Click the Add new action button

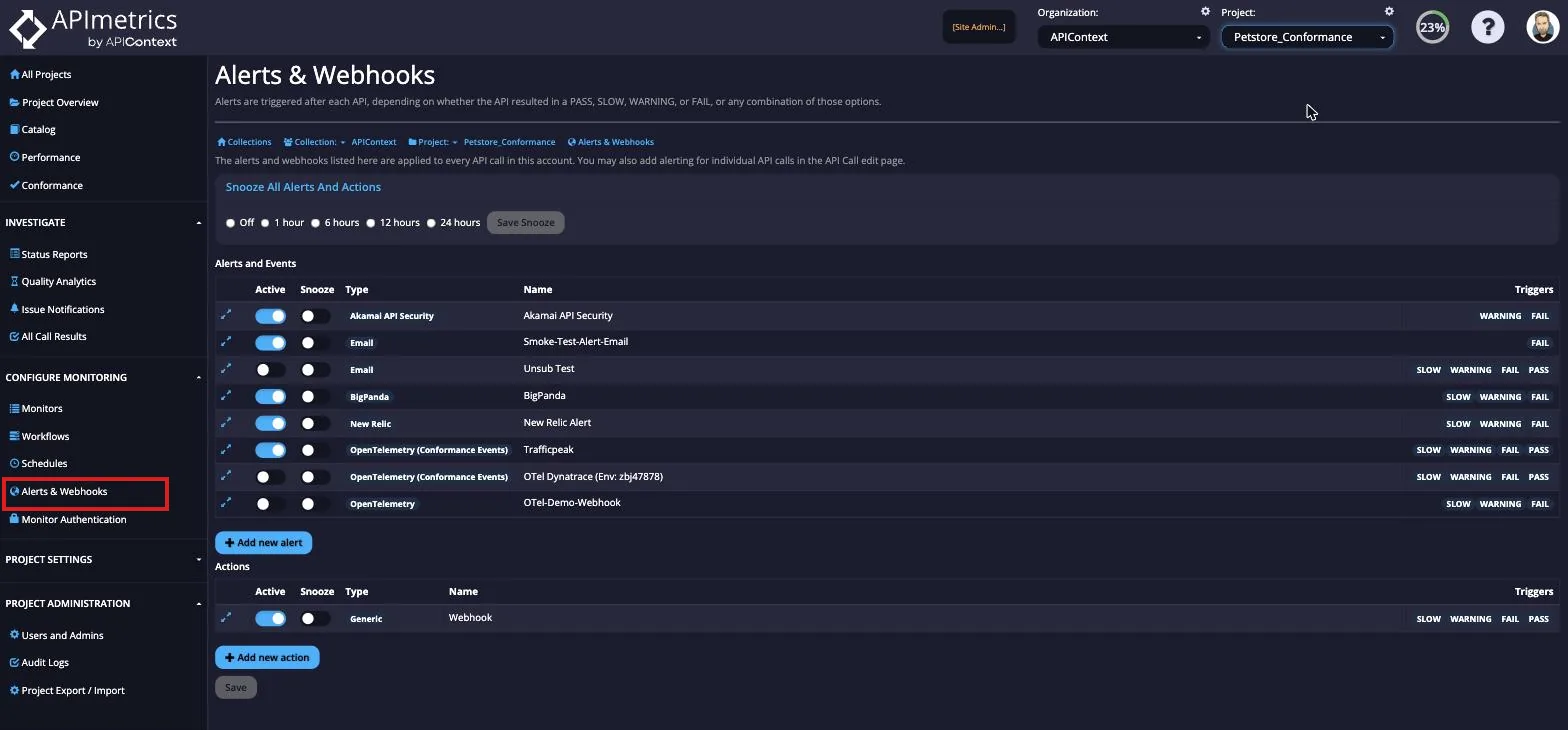point(267,657)
